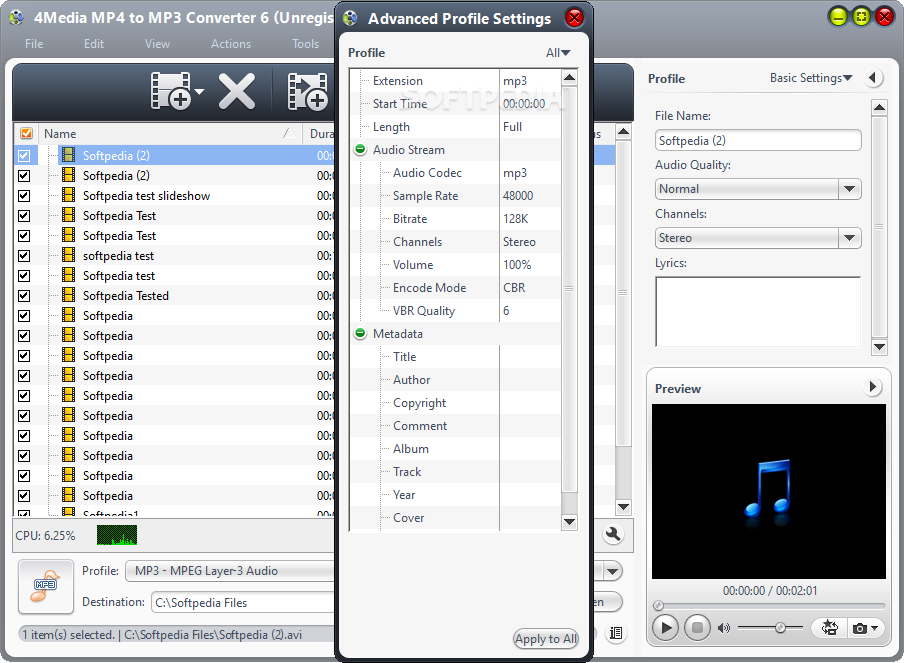Click the CPU usage graph
This screenshot has width=904, height=663.
point(117,535)
